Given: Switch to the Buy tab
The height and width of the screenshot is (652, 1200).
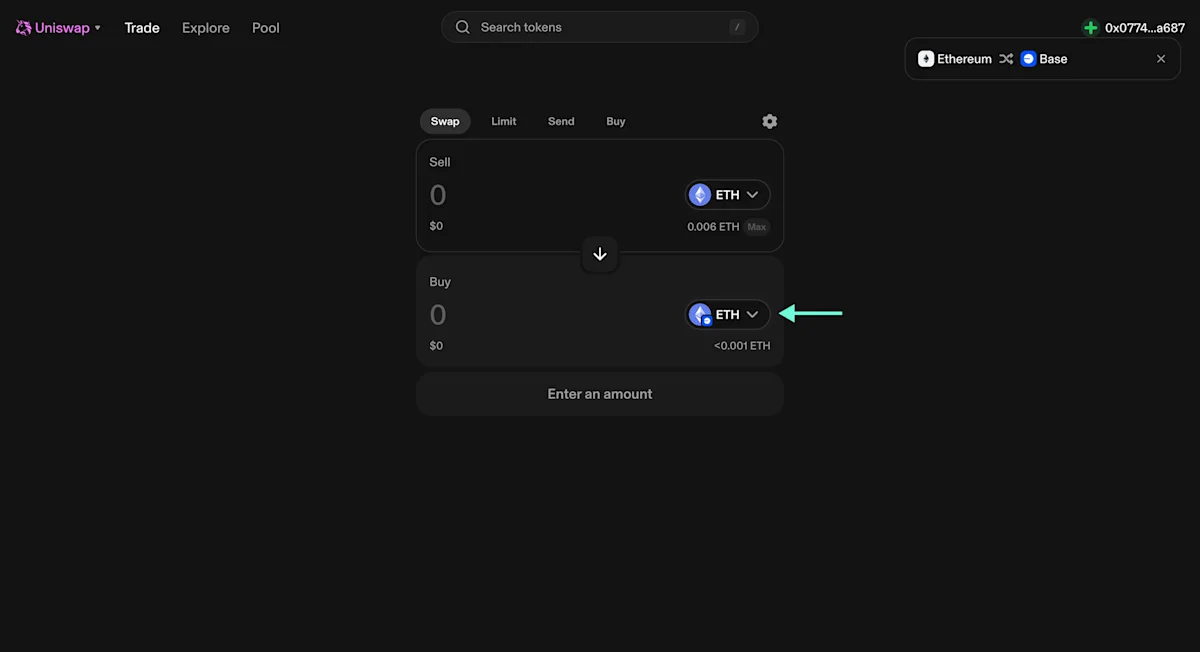Looking at the screenshot, I should point(616,121).
